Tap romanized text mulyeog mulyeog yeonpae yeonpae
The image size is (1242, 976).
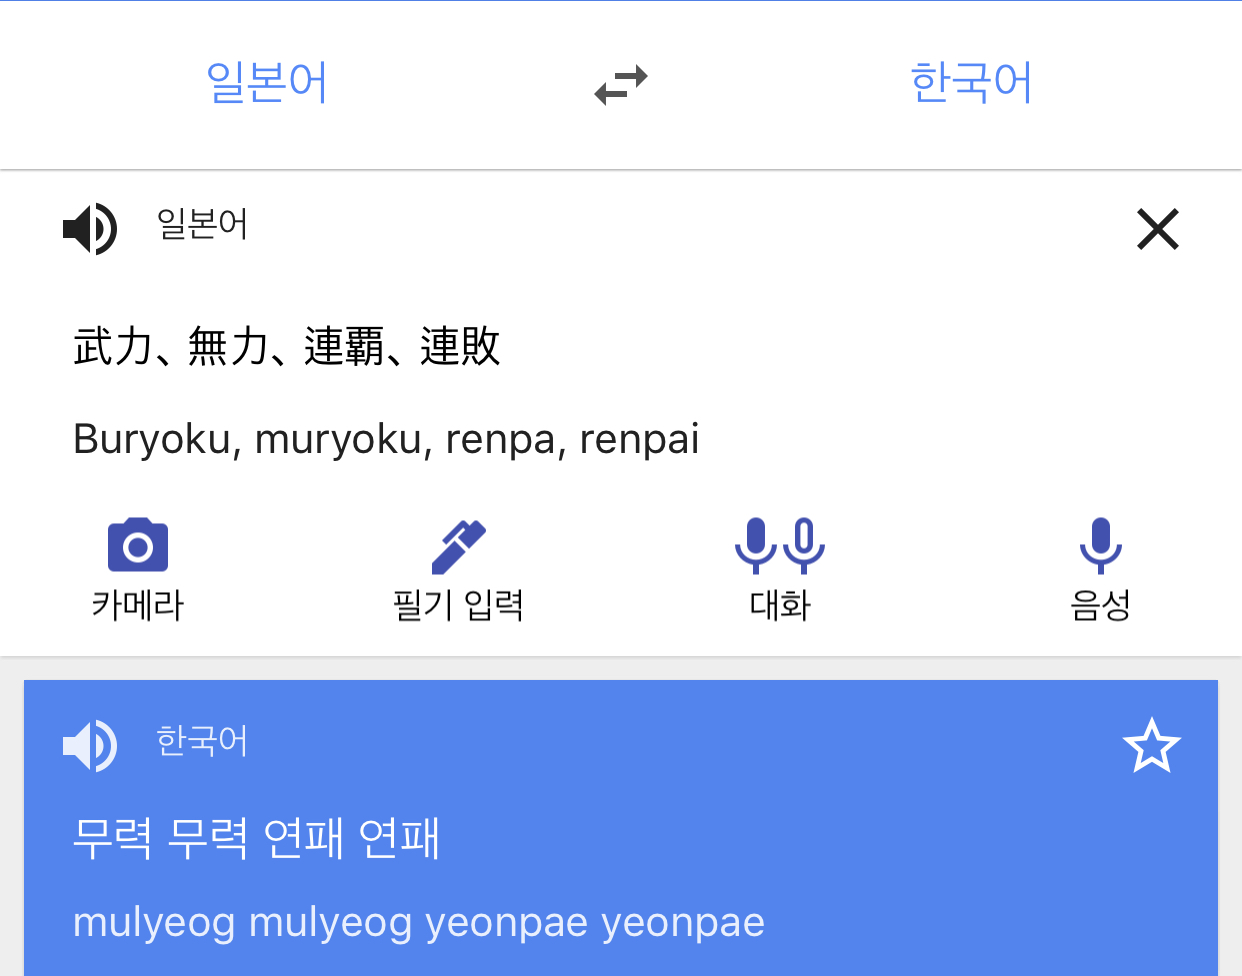pyautogui.click(x=418, y=922)
